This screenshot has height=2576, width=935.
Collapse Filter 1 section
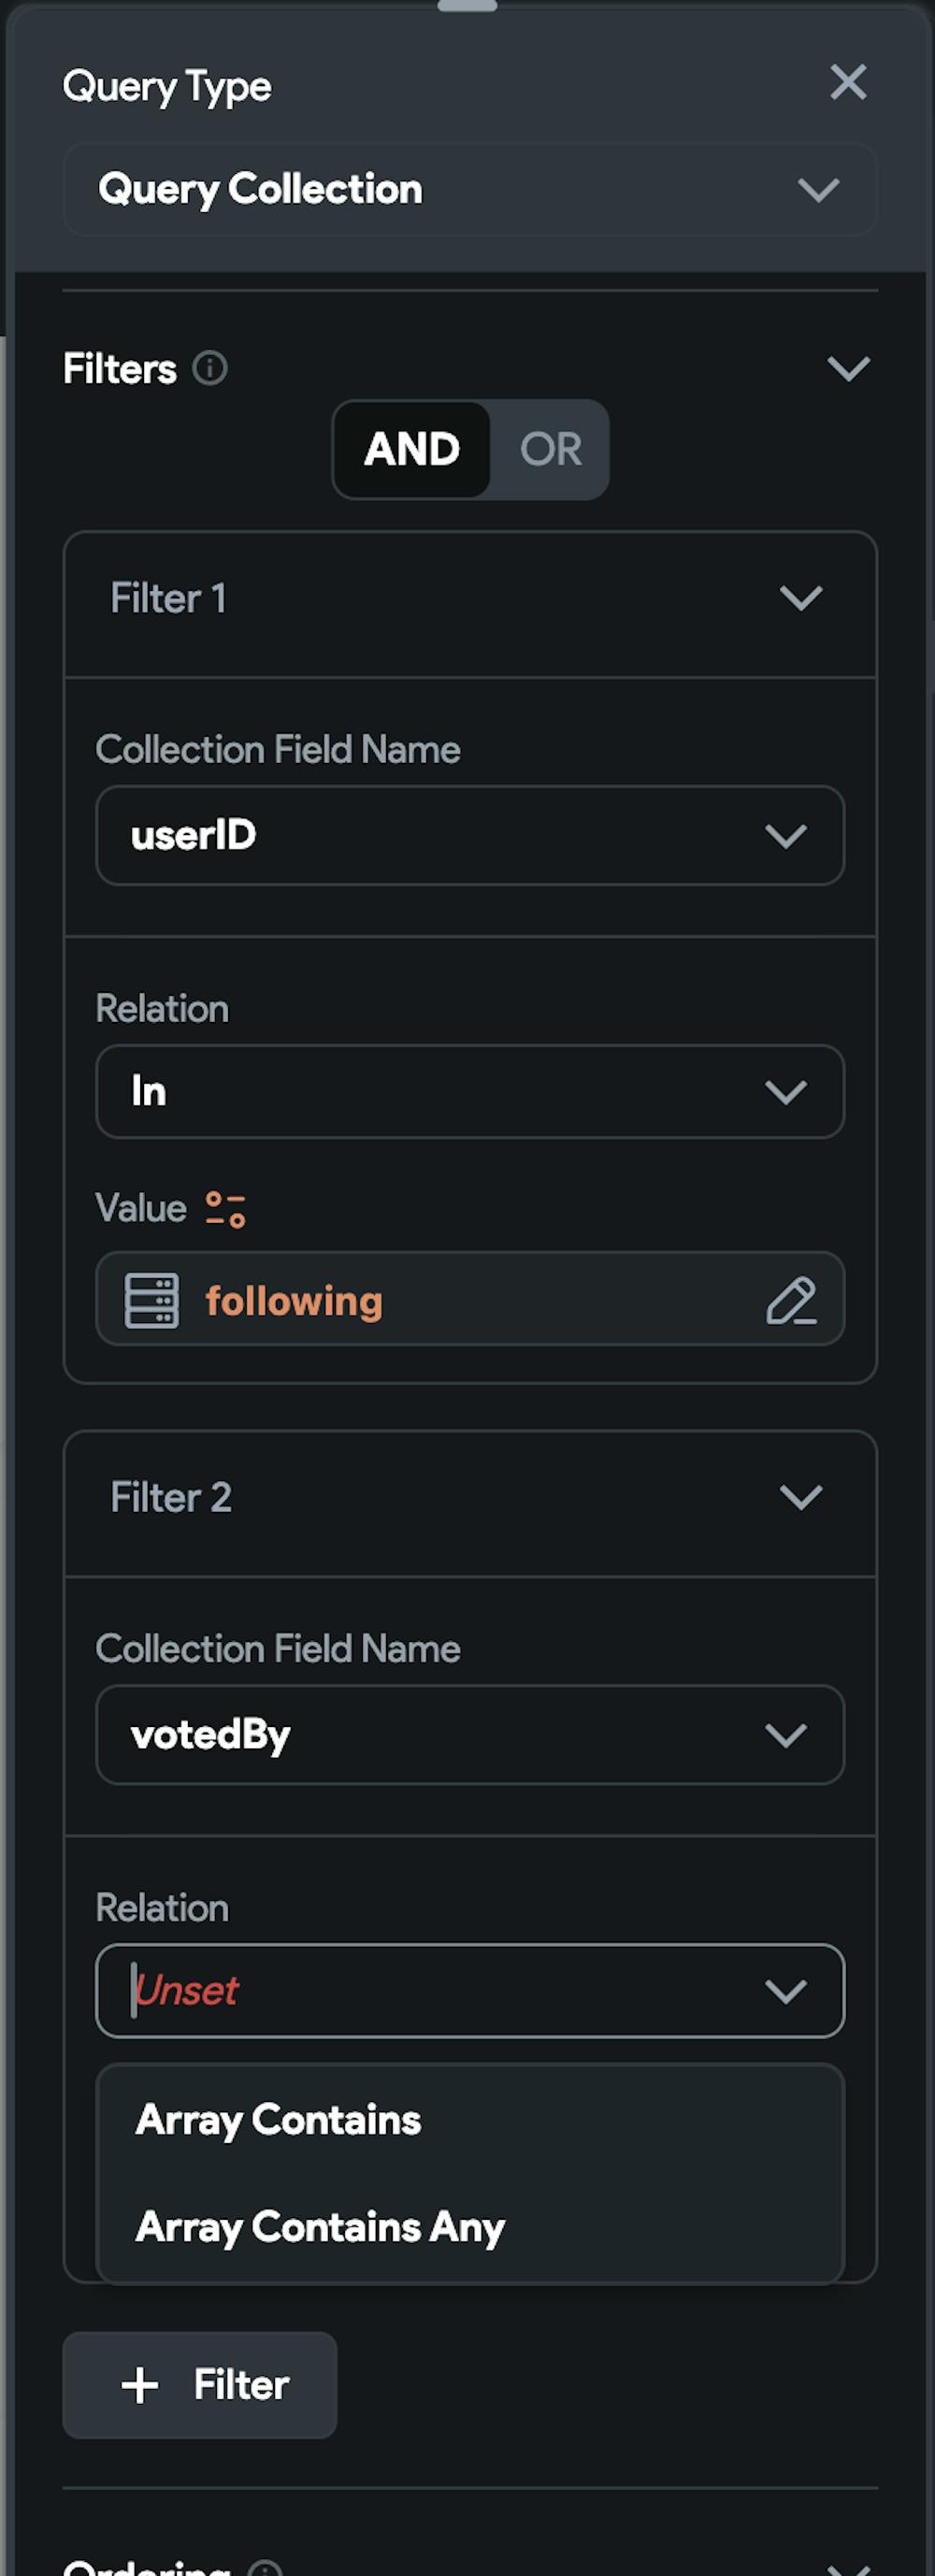801,598
